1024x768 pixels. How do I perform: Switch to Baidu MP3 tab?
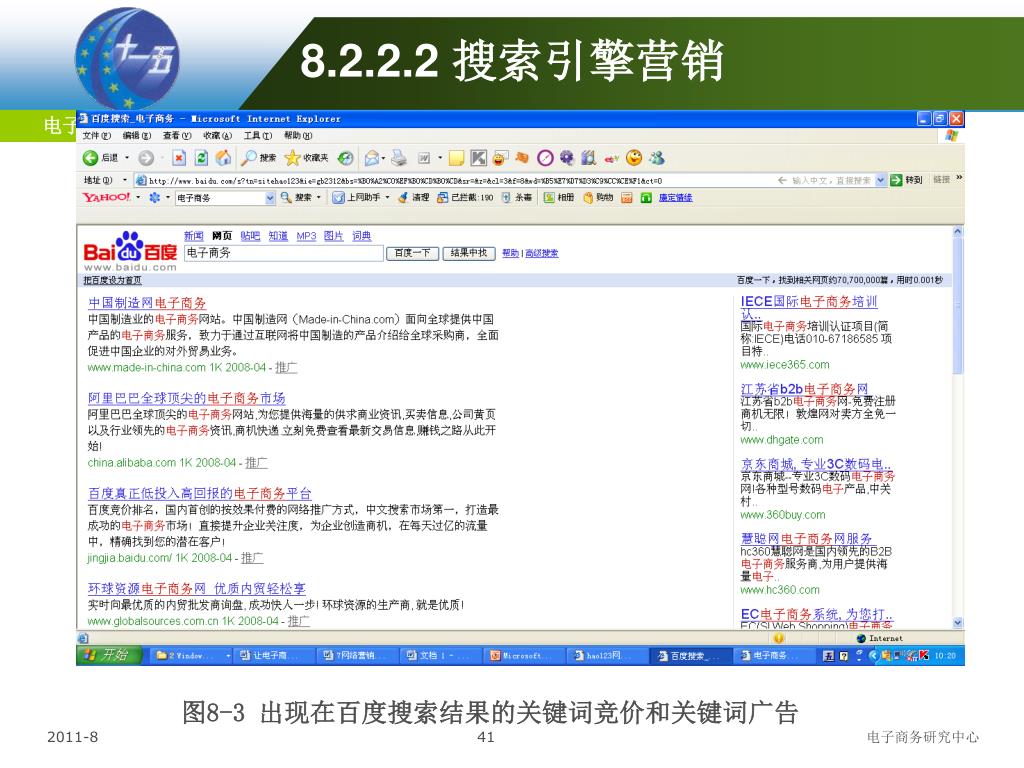coord(306,236)
